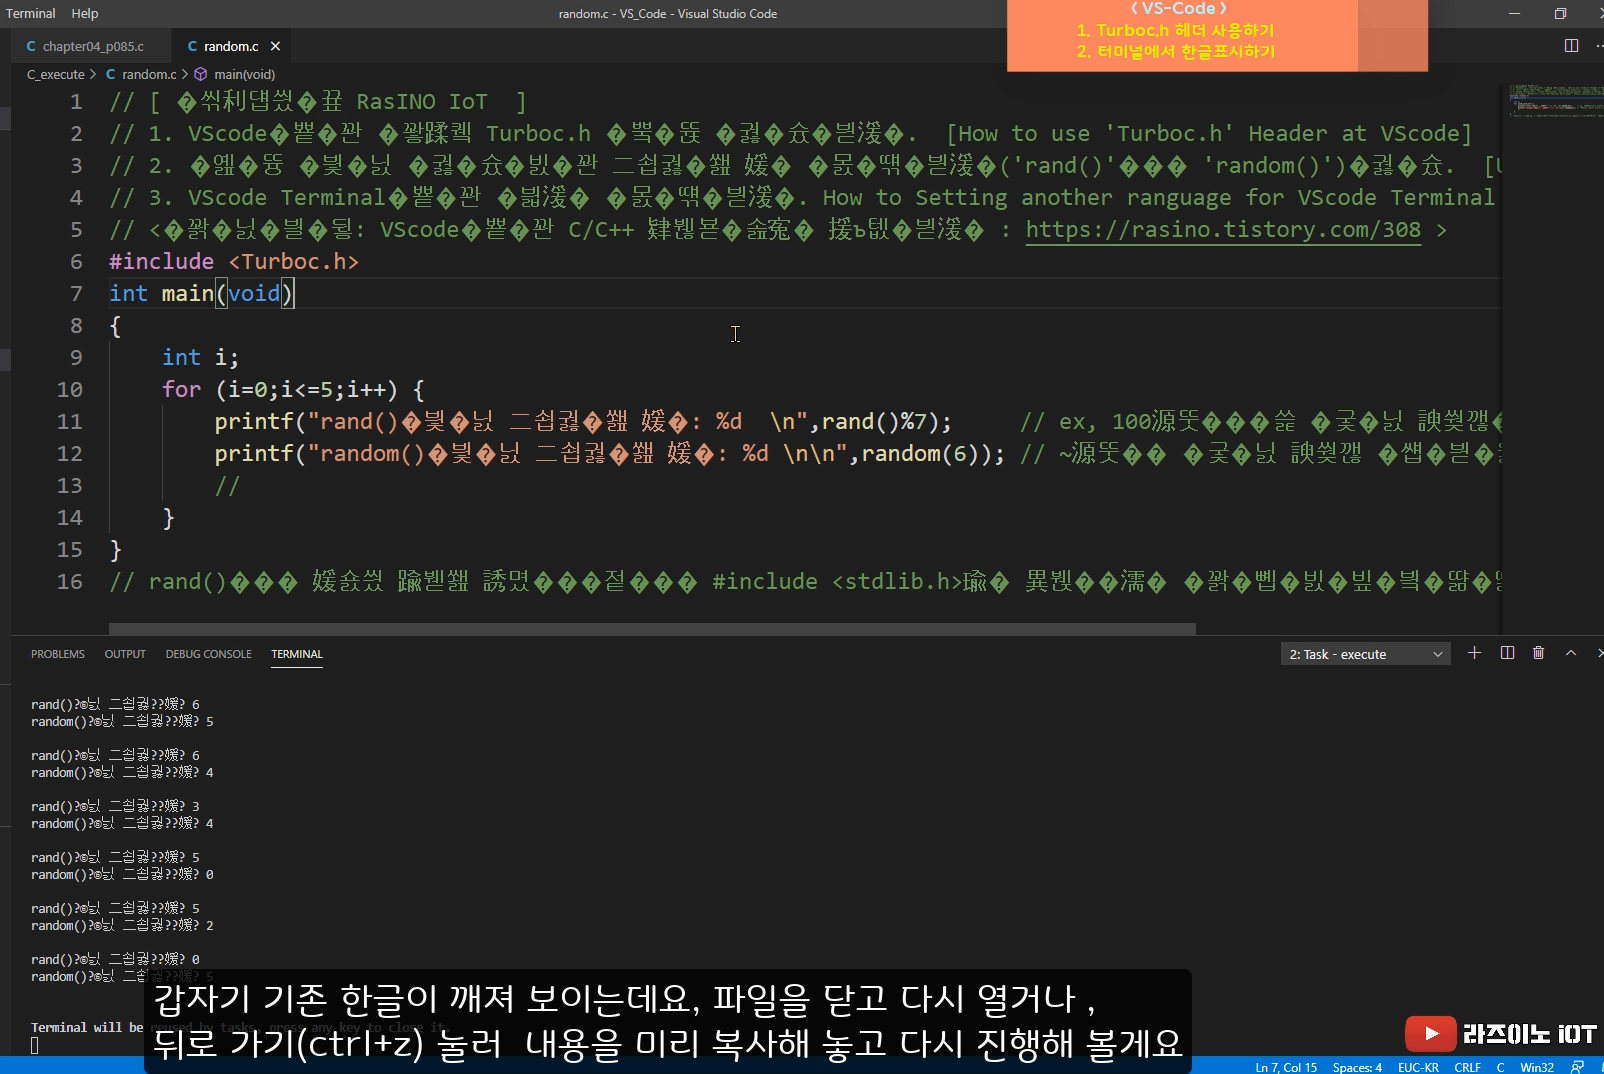Minimize the VS Code window

pyautogui.click(x=1514, y=13)
